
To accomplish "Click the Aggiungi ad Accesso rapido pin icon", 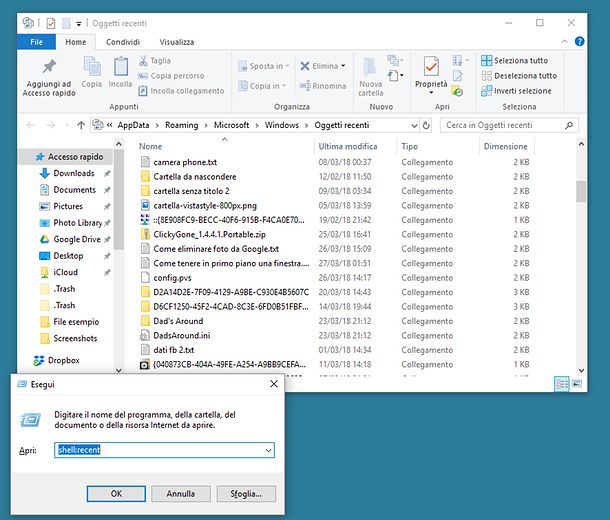I will point(49,67).
